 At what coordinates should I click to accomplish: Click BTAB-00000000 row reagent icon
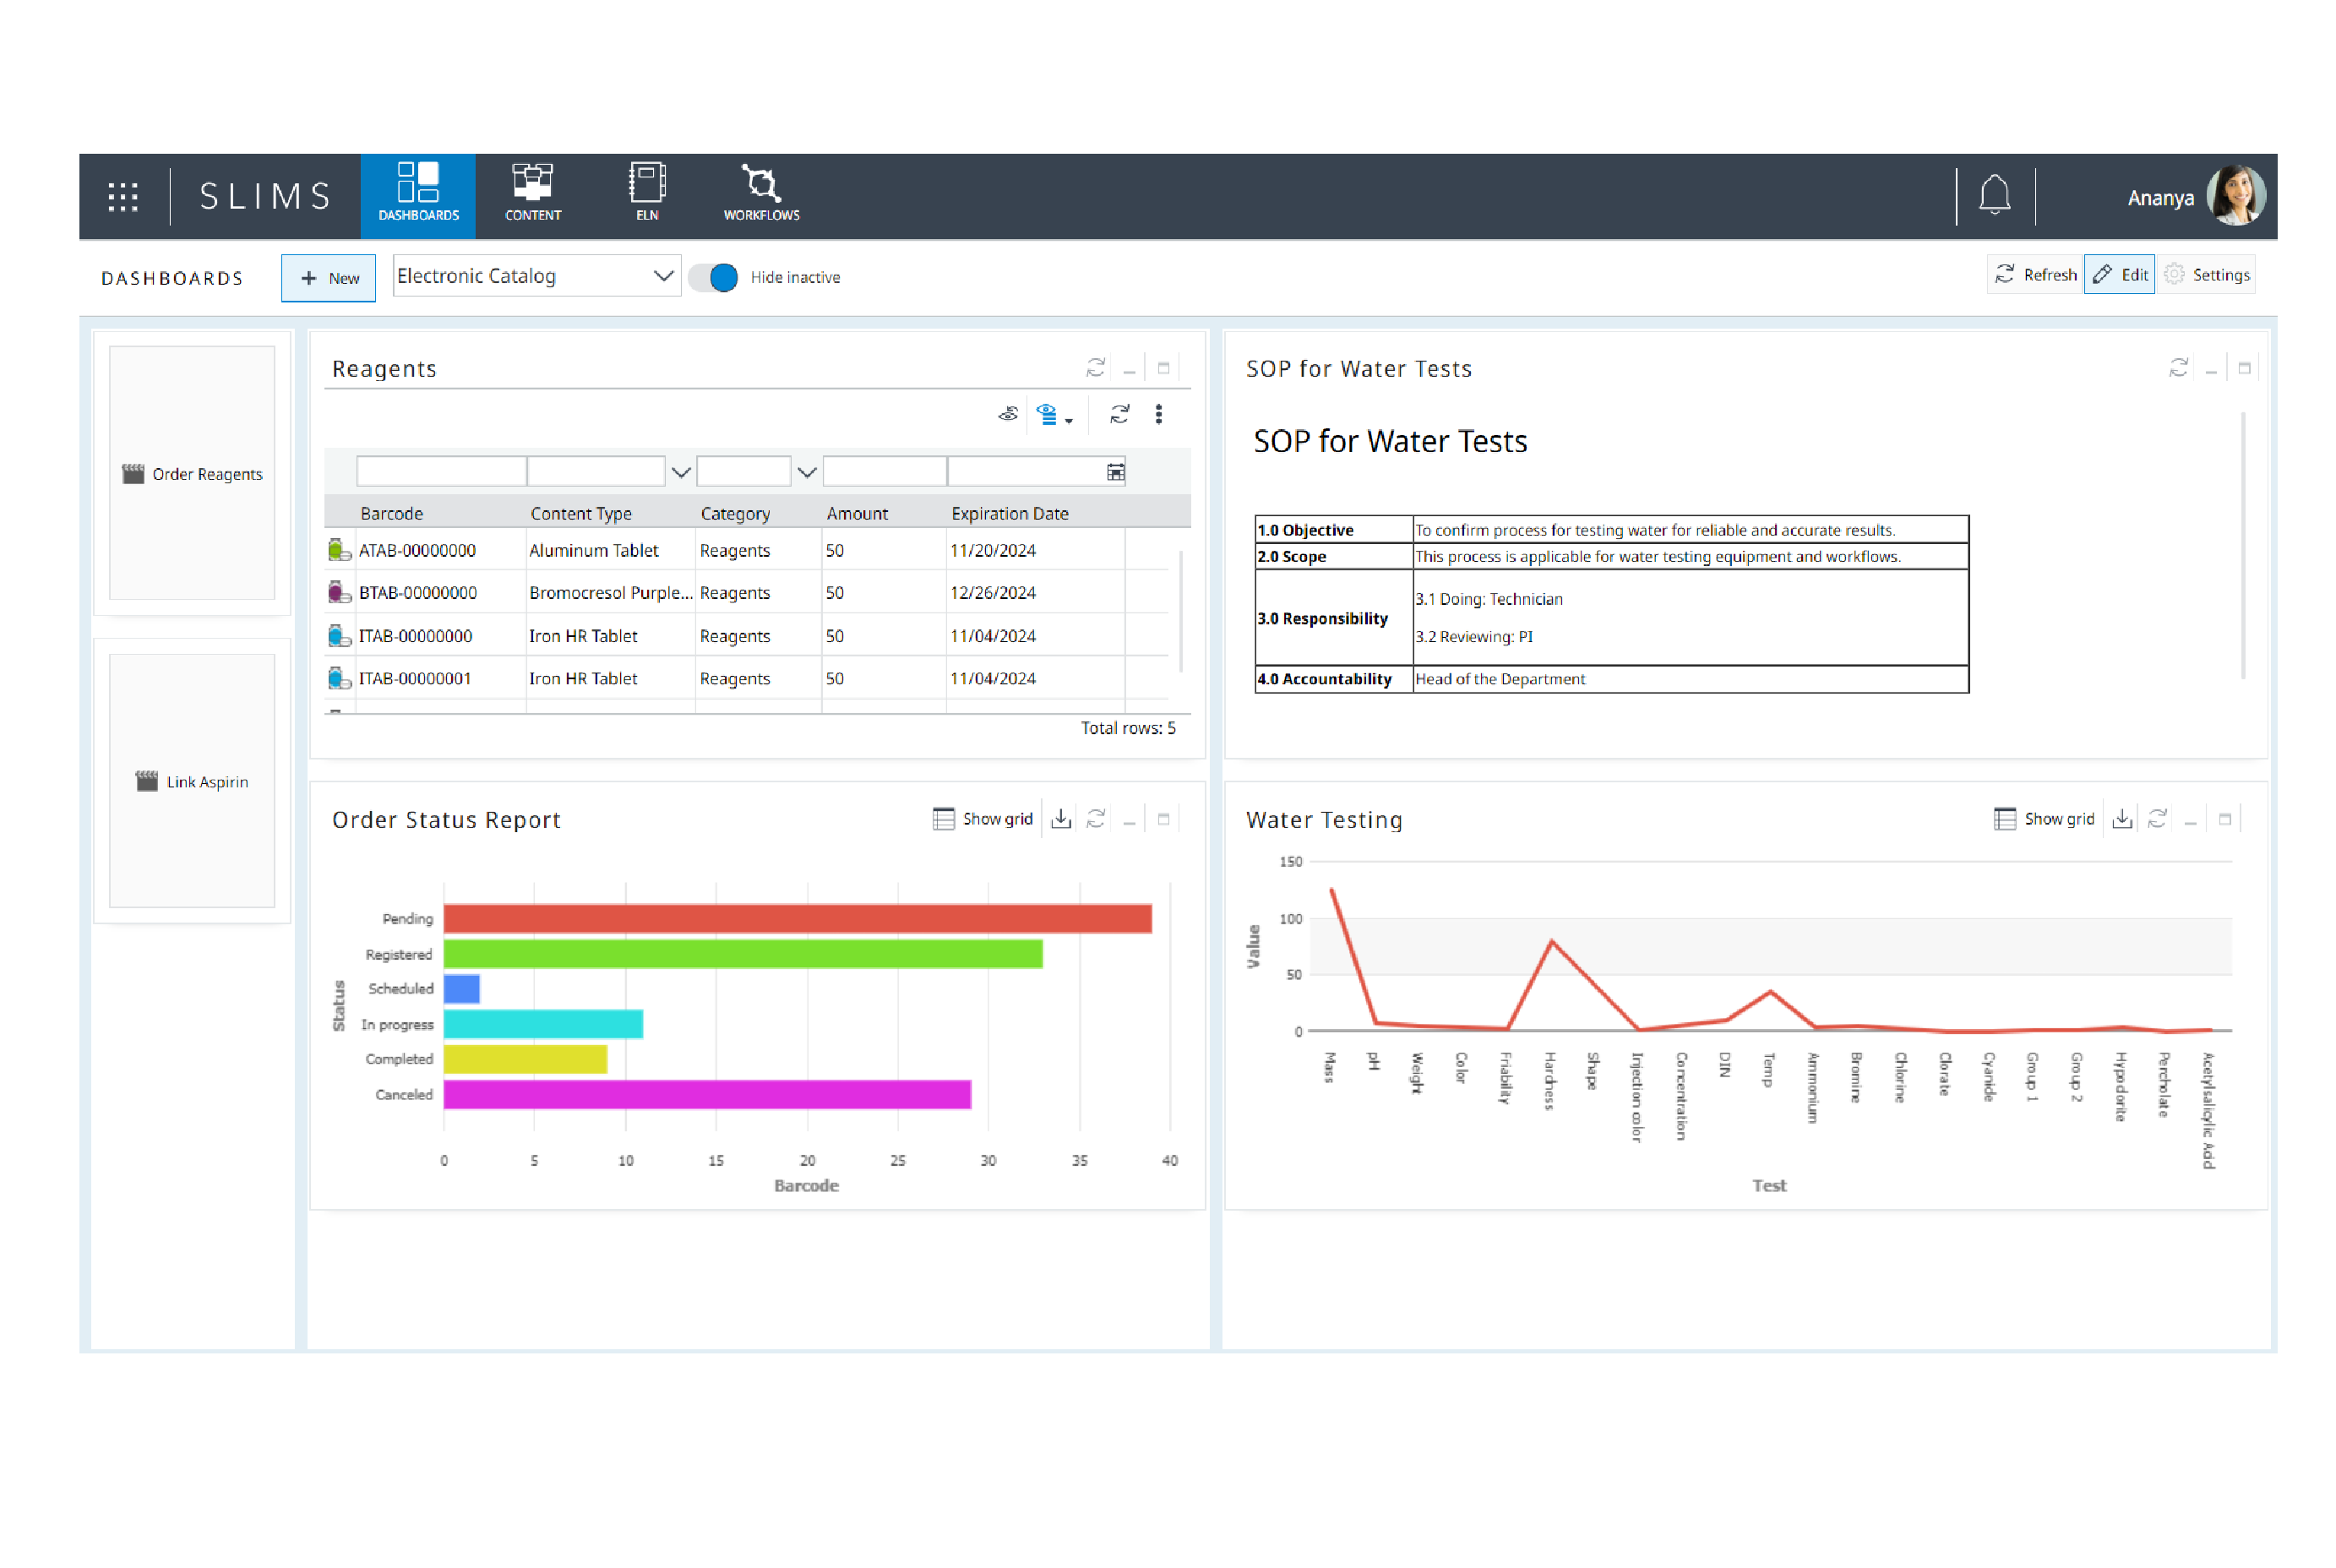(339, 593)
